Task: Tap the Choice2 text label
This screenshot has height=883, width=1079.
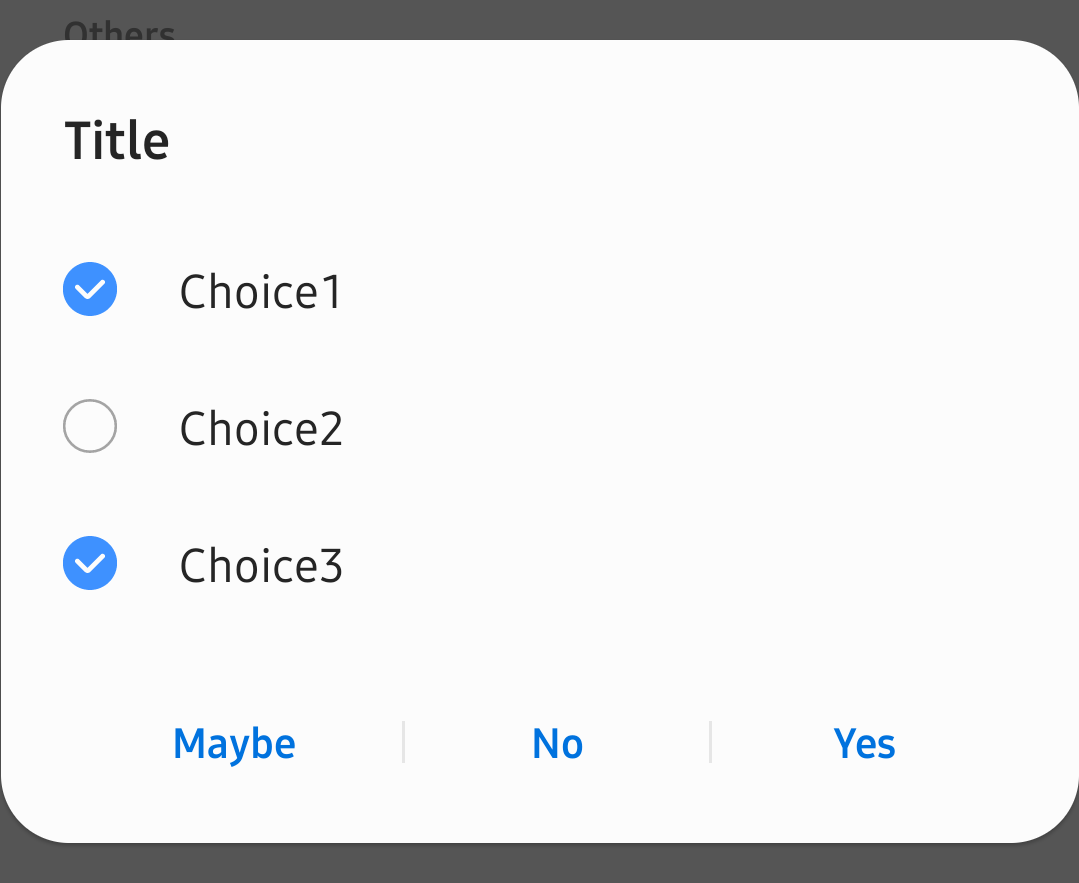Action: point(261,429)
